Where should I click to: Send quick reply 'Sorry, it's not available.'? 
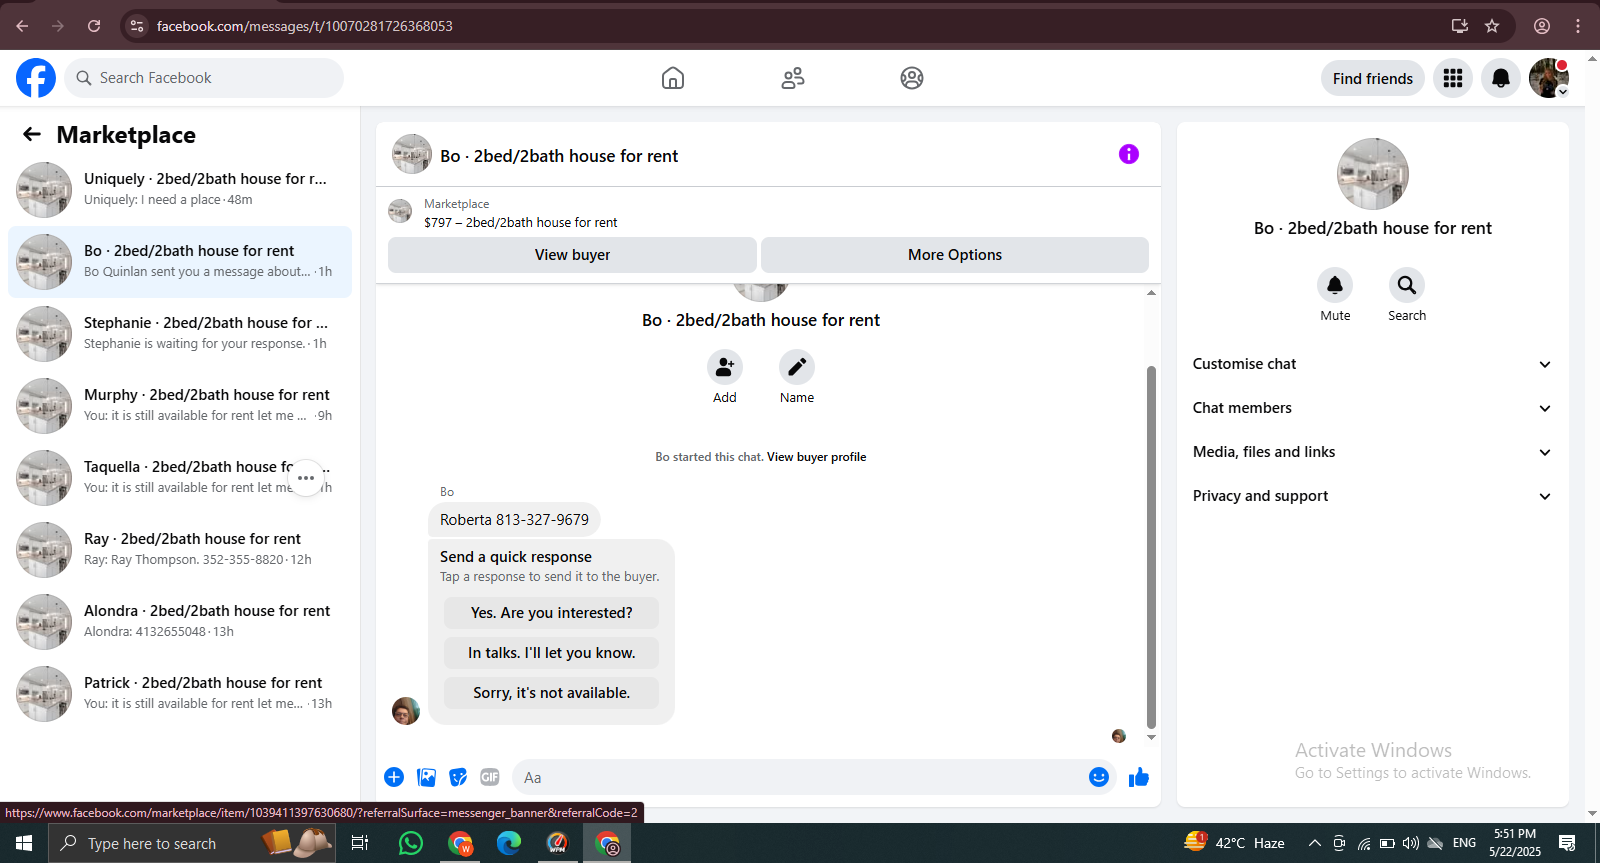coord(552,693)
